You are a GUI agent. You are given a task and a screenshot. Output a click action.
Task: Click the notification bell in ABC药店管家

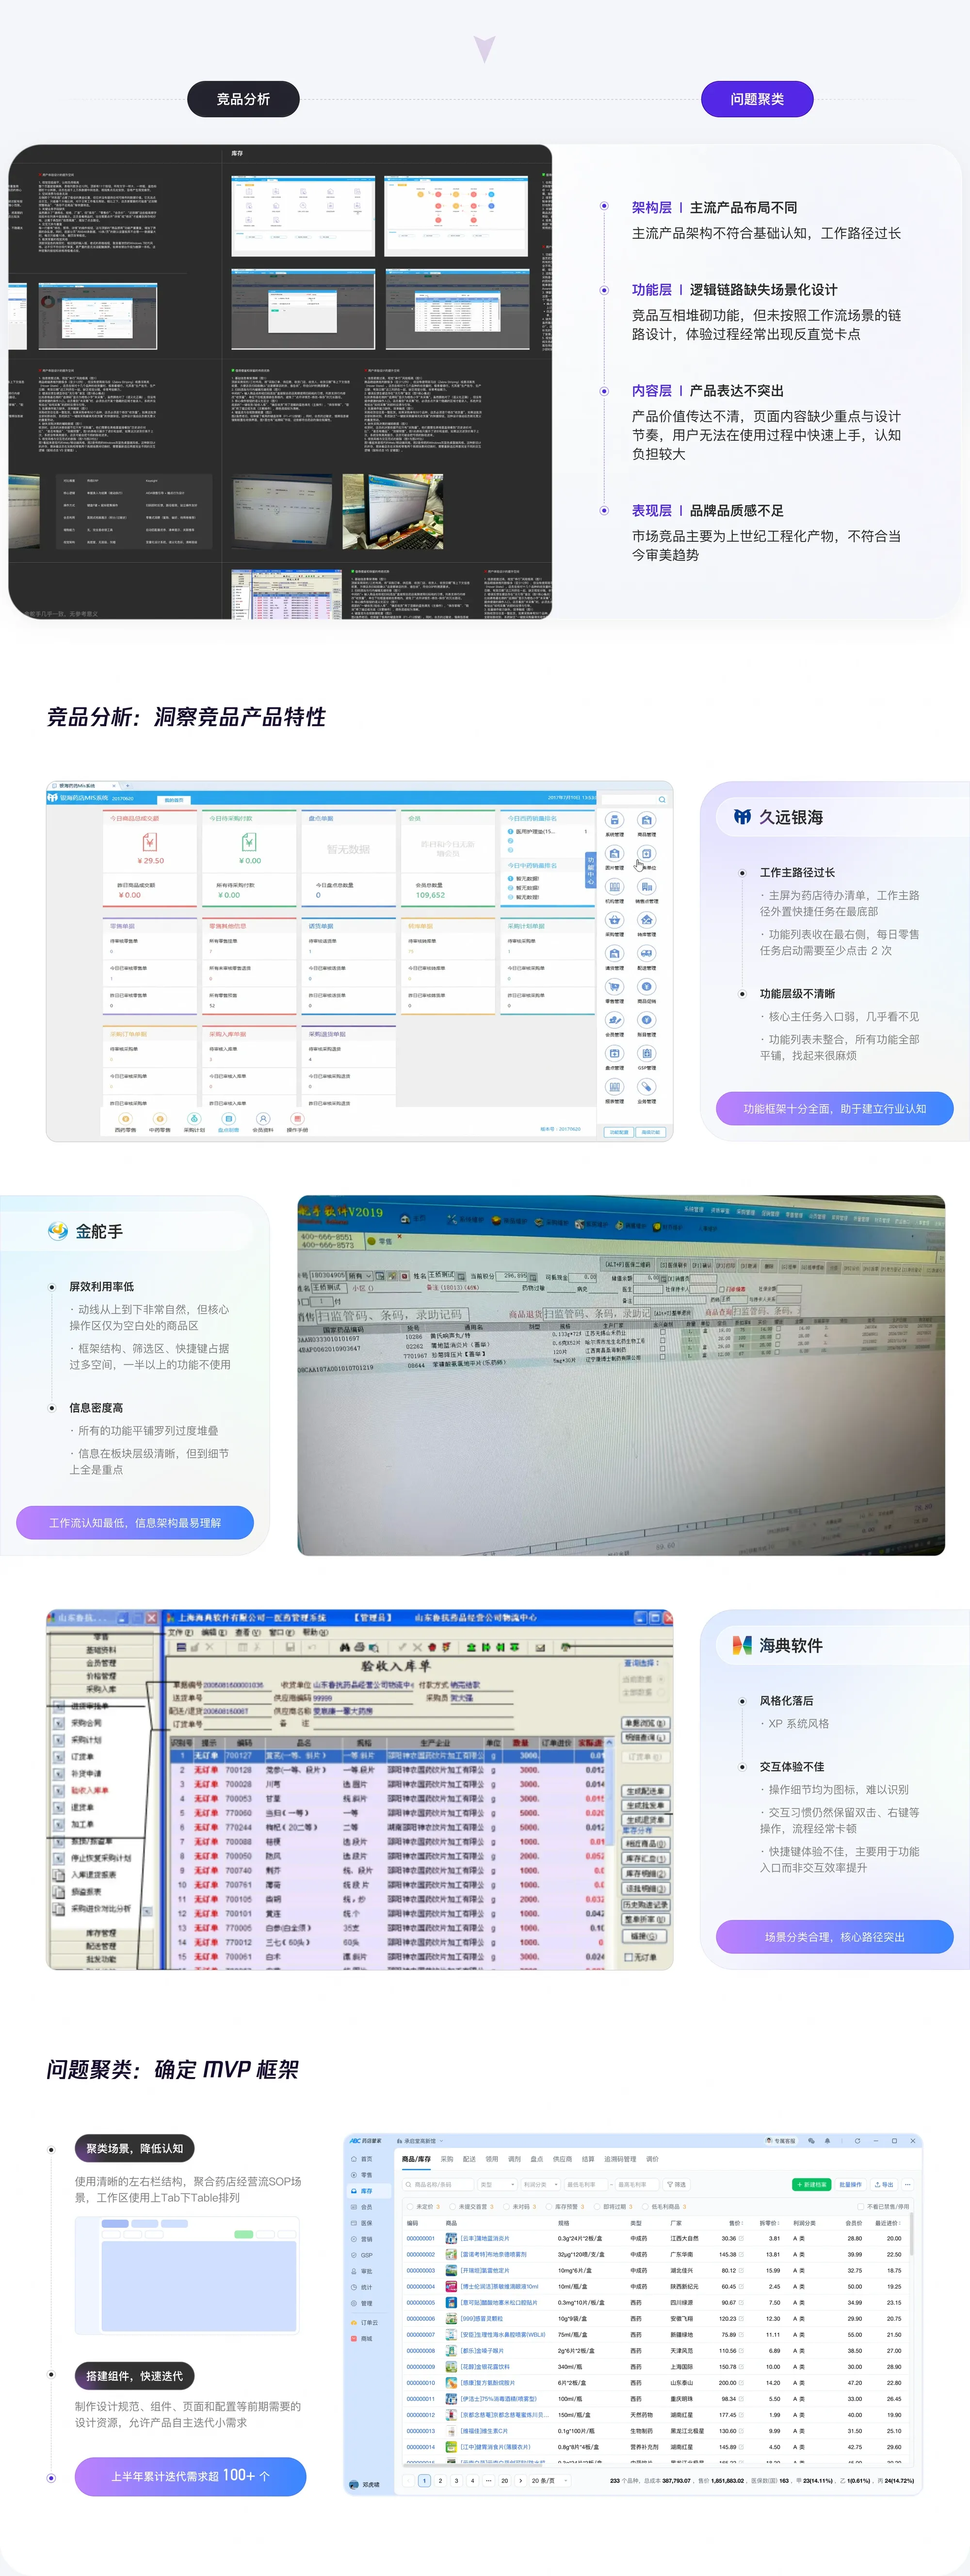coord(828,2141)
